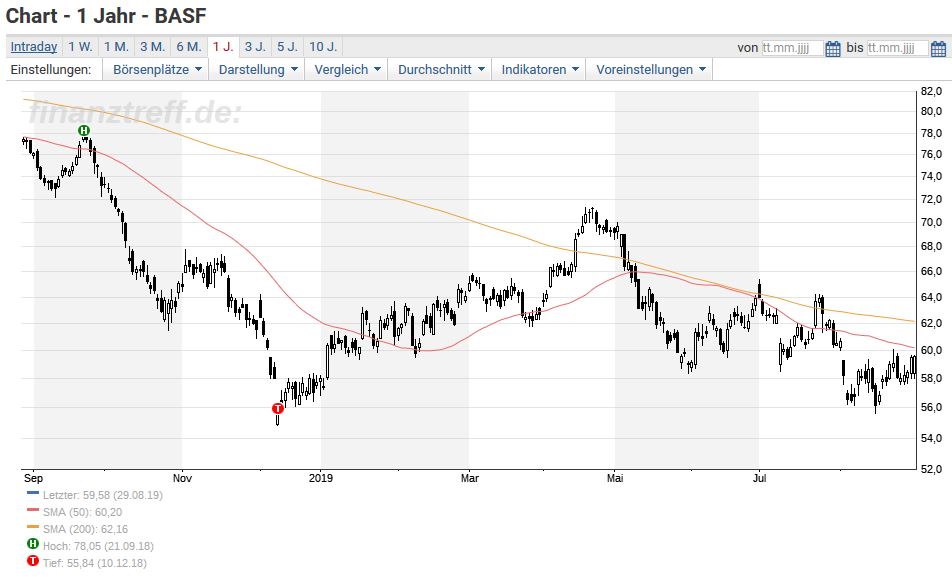Click the '60,0' price axis label
952x577 pixels.
(931, 350)
